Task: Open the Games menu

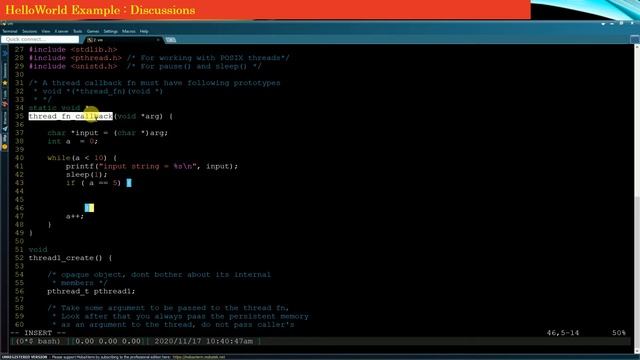Action: click(93, 31)
